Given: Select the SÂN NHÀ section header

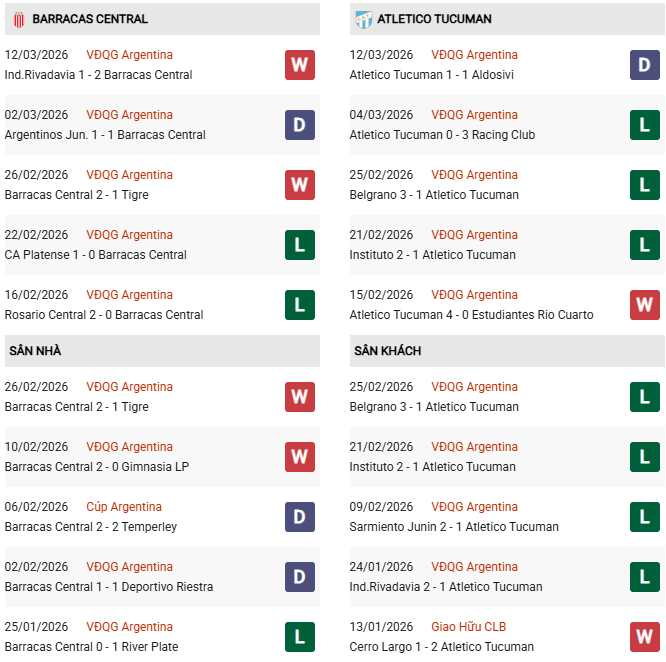Looking at the screenshot, I should tap(35, 351).
